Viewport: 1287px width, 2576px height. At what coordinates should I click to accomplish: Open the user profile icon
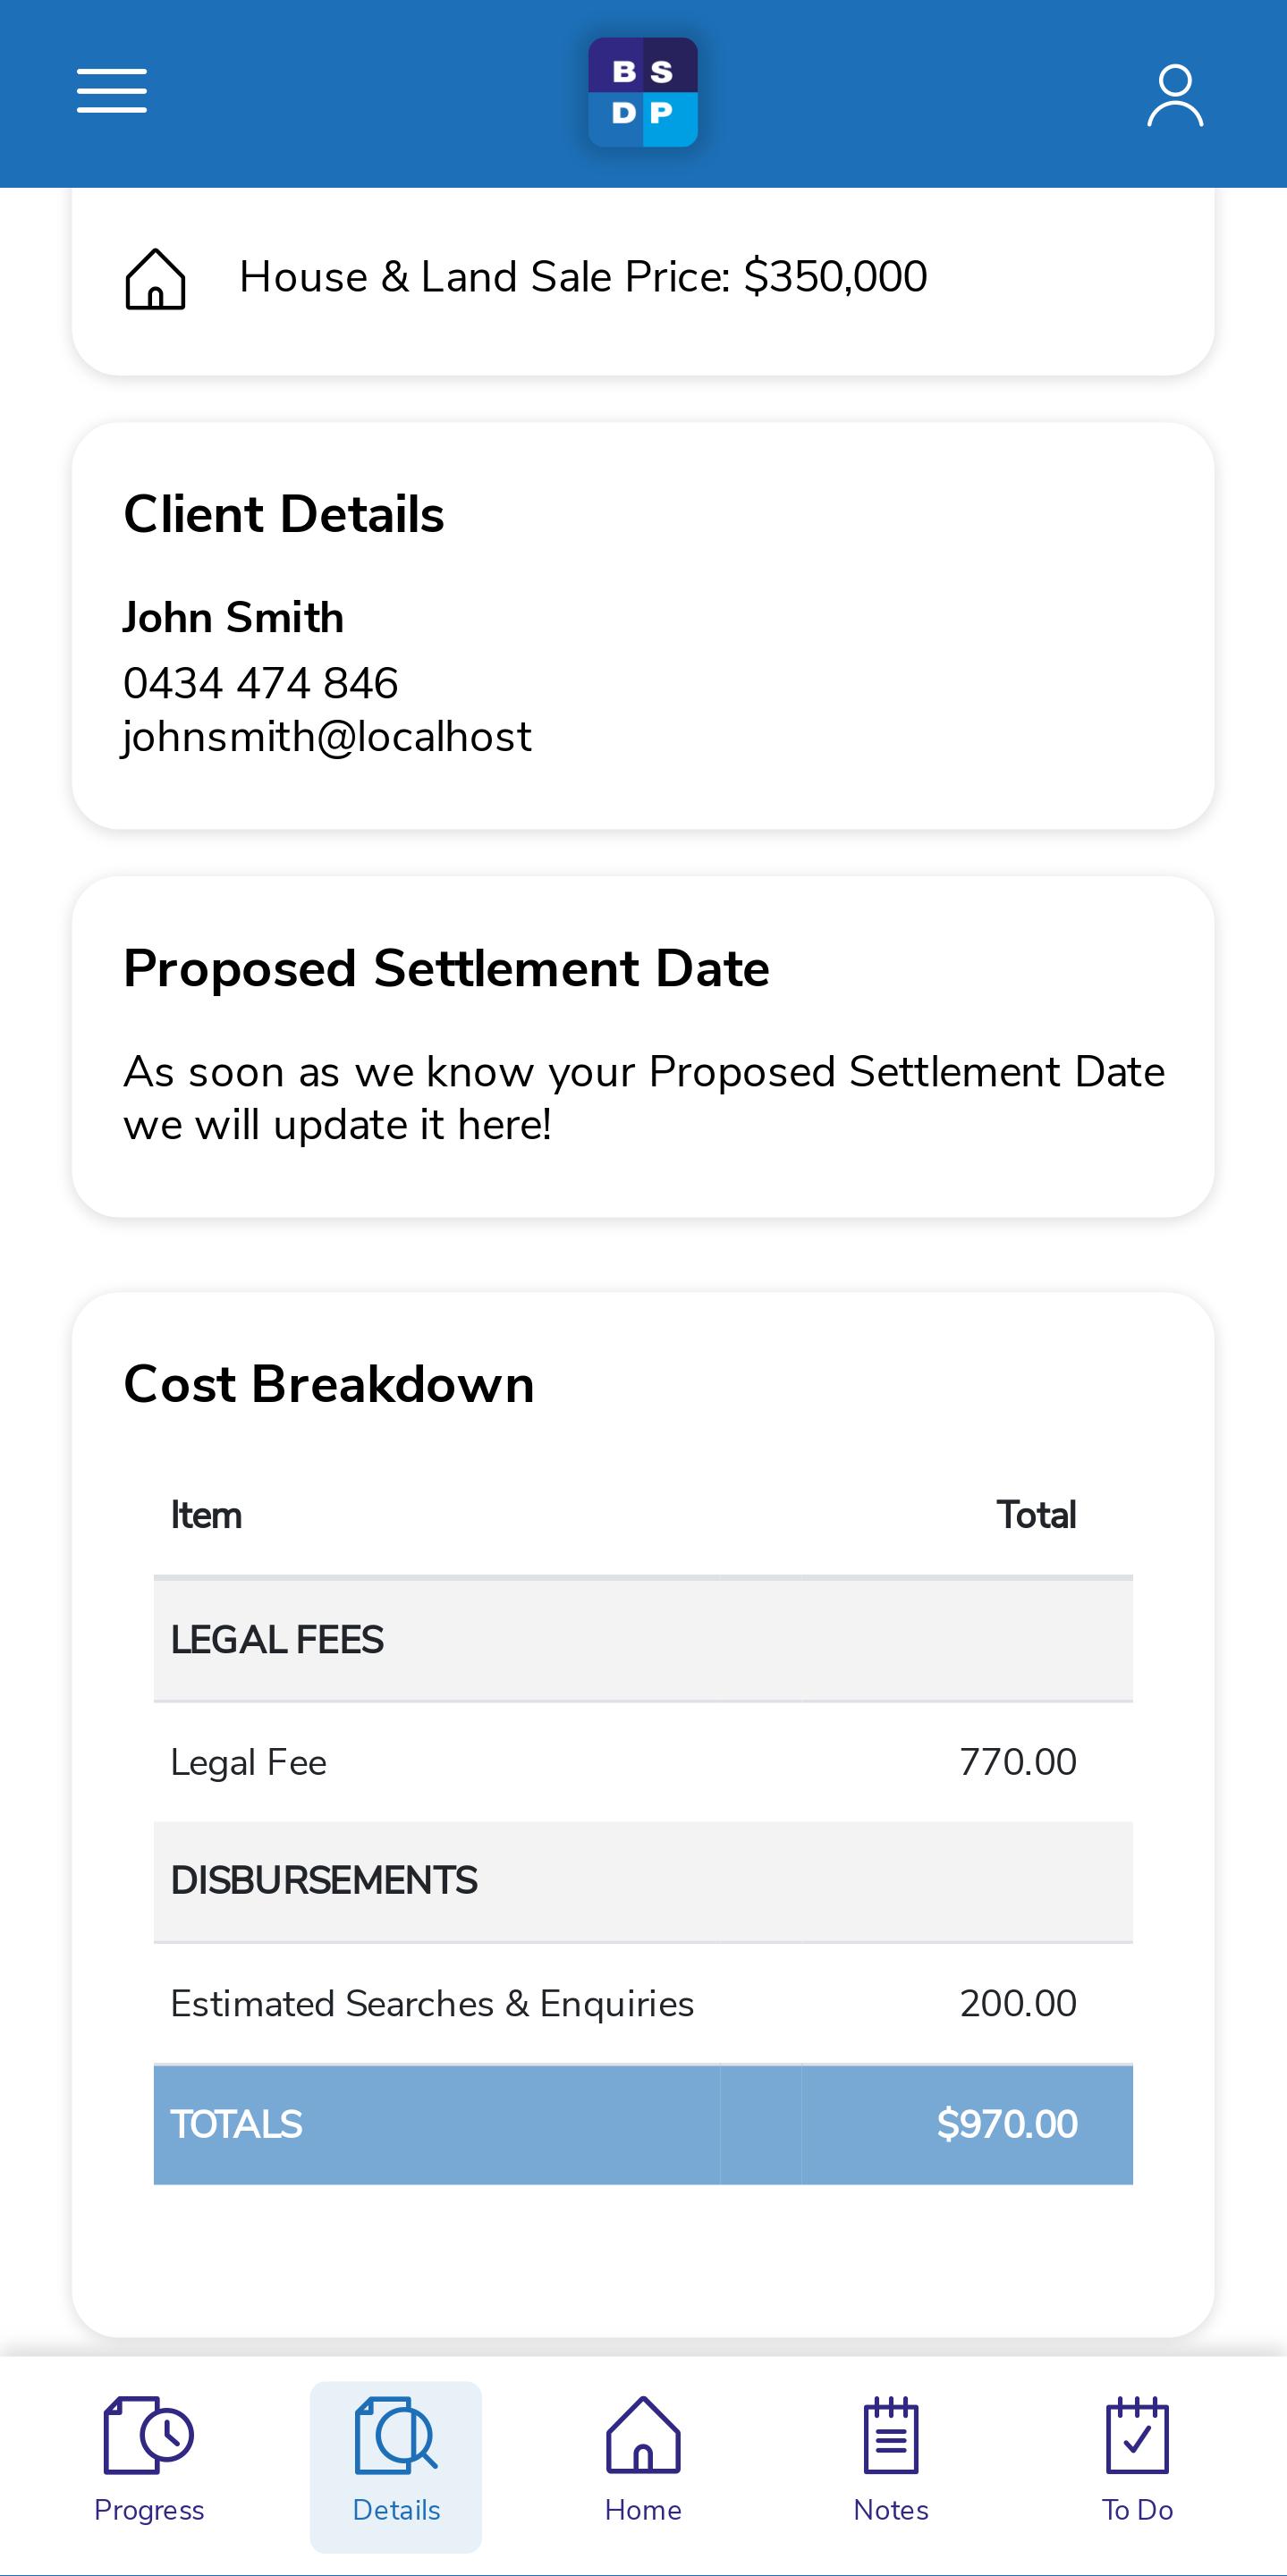pos(1175,96)
